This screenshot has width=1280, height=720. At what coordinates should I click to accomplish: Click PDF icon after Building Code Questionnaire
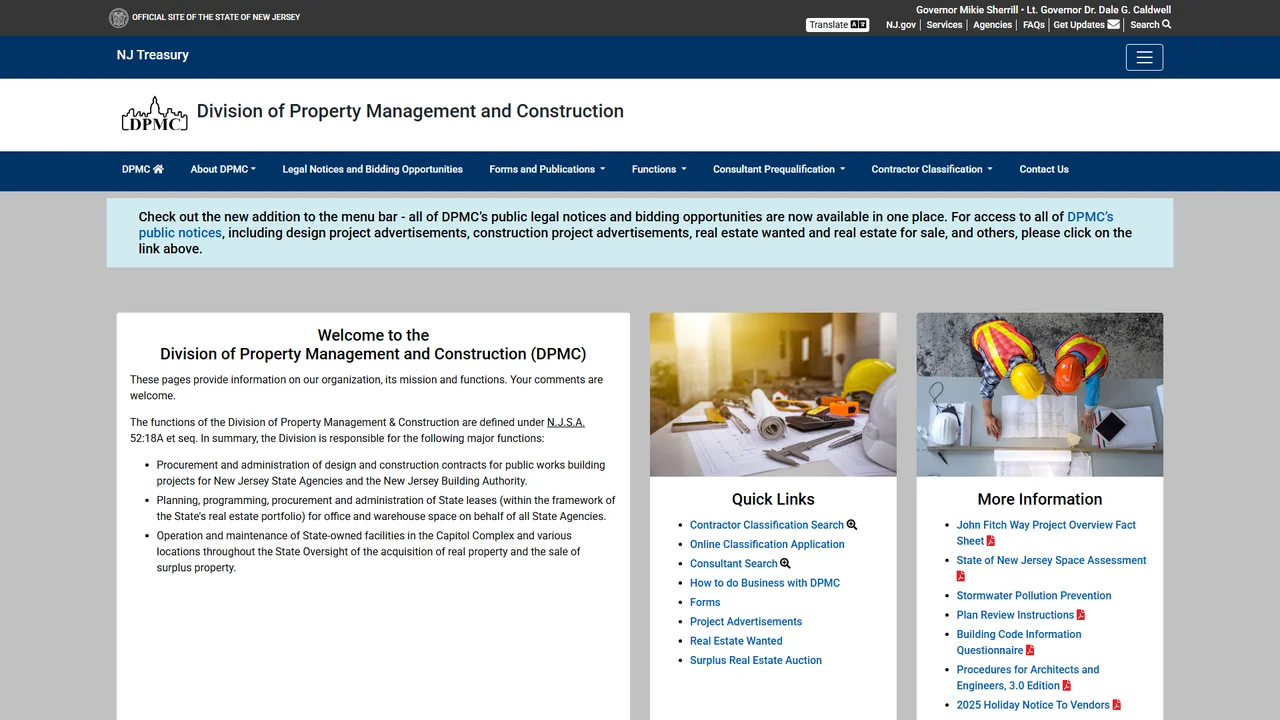(x=1030, y=651)
